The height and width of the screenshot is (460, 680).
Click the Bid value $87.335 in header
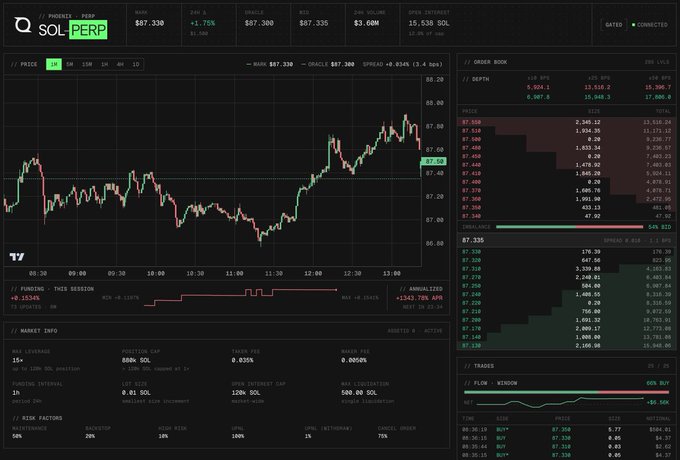pos(314,23)
